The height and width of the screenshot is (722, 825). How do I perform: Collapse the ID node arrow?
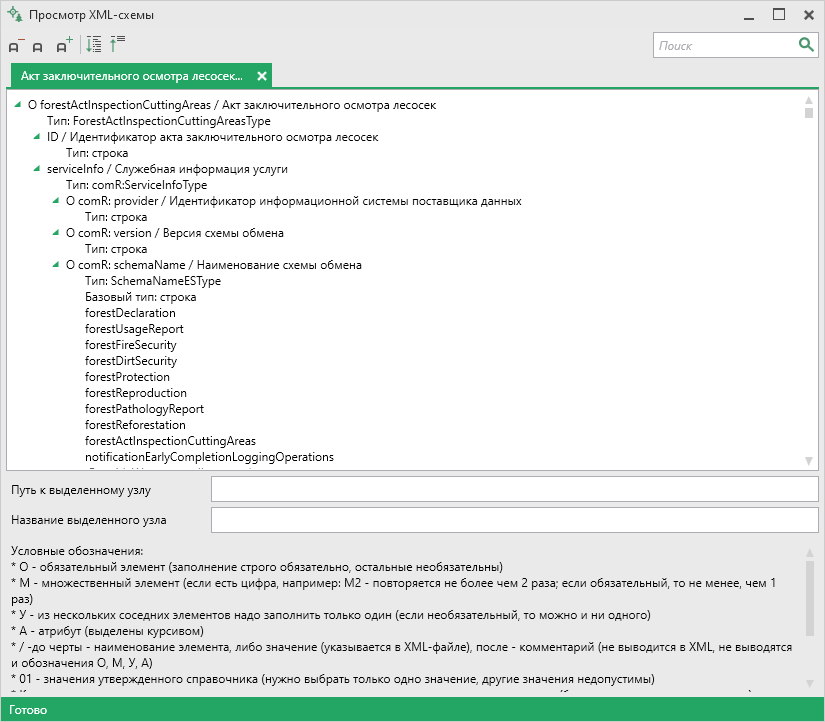36,137
